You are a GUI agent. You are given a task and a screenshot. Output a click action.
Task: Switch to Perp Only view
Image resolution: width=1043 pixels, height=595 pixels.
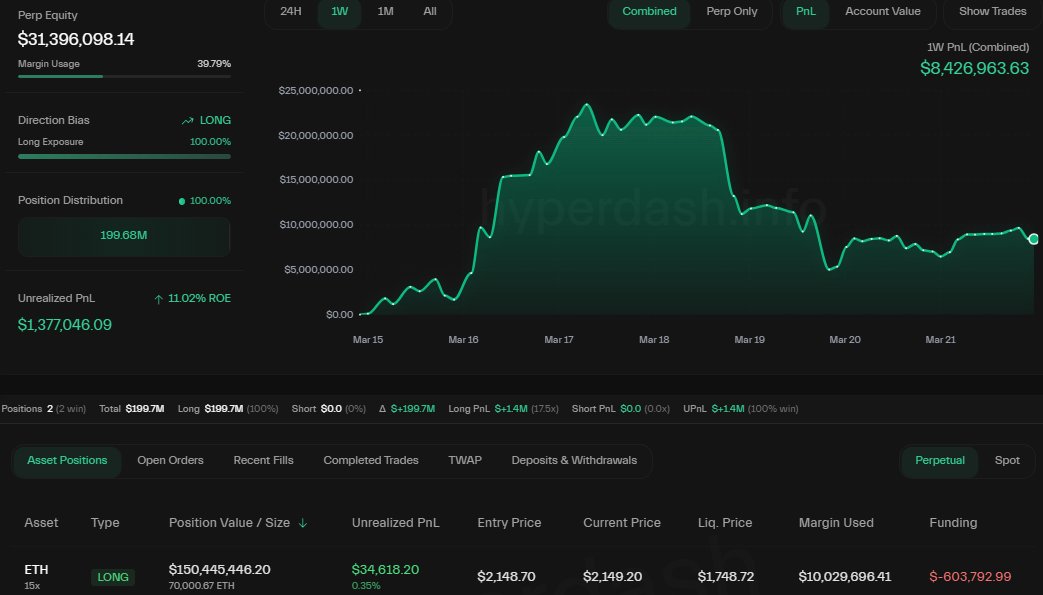click(x=734, y=11)
